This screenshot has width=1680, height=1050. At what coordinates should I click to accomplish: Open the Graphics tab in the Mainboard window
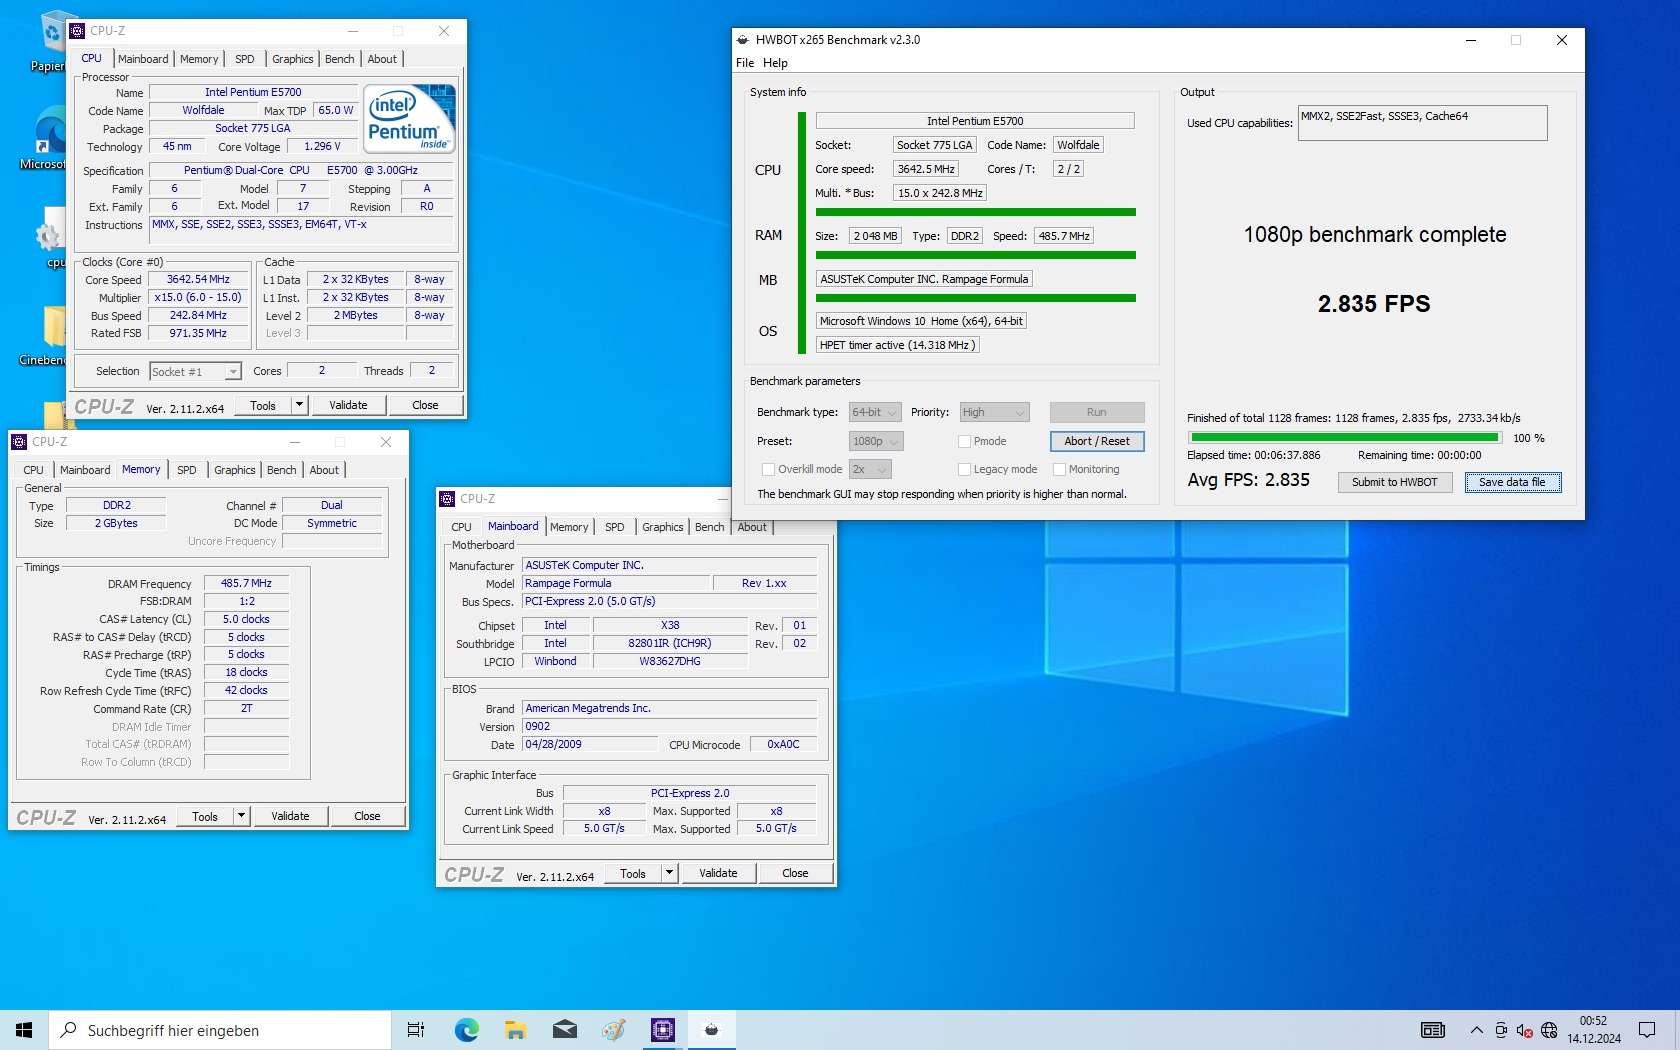pos(662,527)
